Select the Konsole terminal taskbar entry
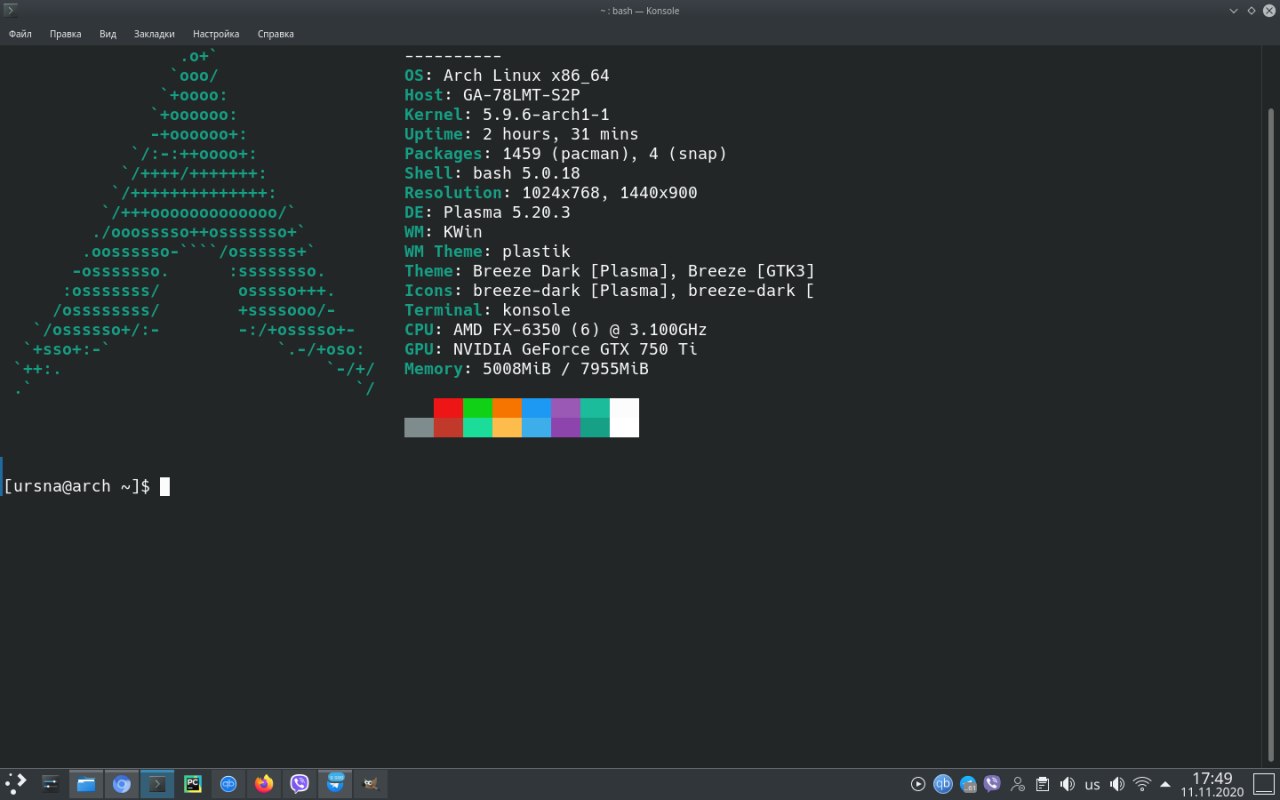 (157, 784)
